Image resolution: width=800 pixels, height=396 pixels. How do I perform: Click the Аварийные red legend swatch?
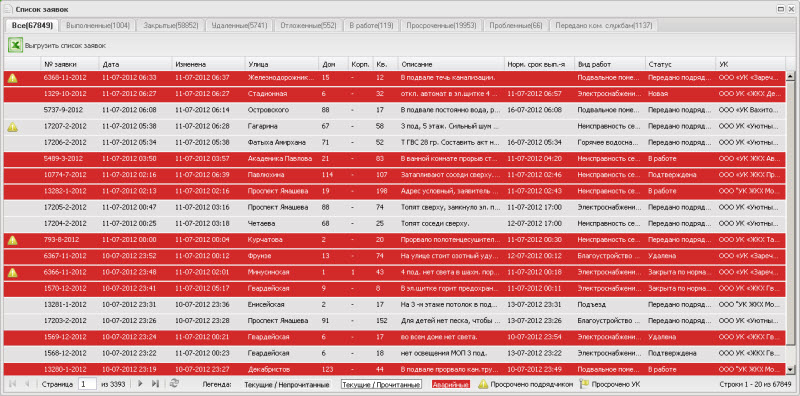click(x=451, y=384)
